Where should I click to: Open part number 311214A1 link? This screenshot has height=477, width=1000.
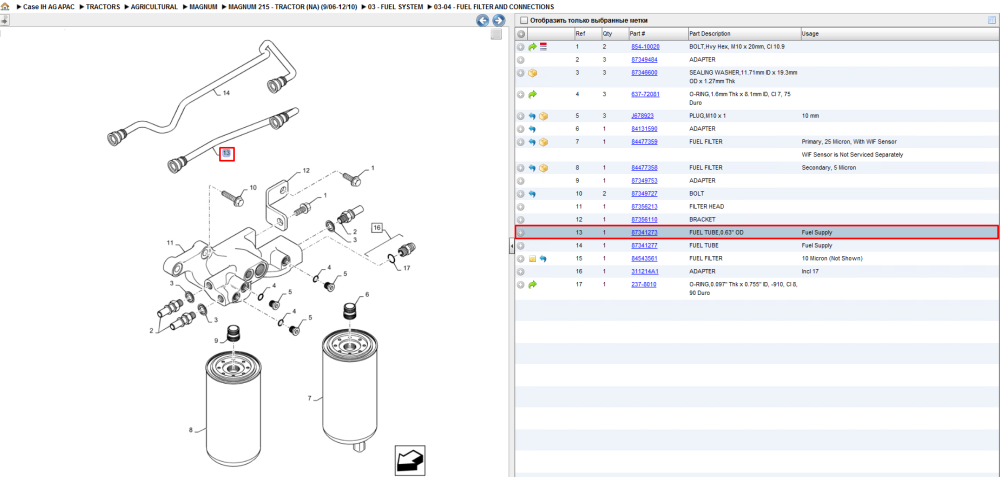click(x=644, y=272)
